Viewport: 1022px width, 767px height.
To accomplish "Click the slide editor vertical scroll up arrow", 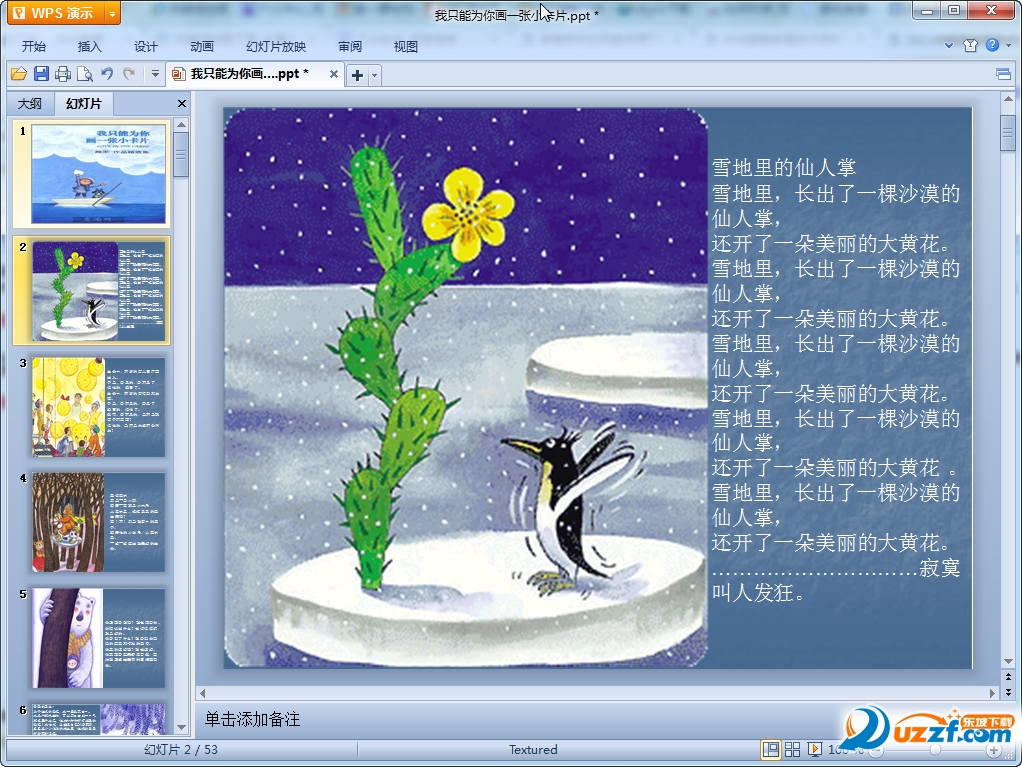I will point(1008,99).
